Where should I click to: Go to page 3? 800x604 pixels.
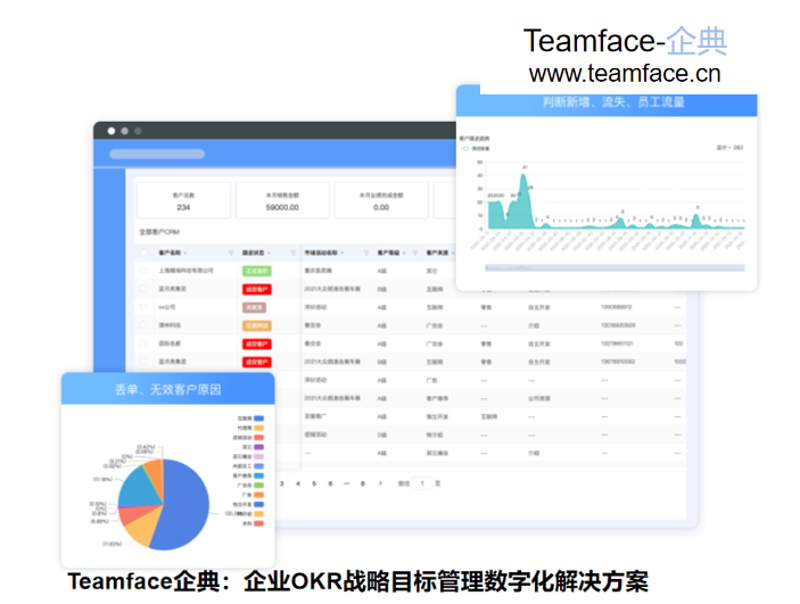coord(282,483)
